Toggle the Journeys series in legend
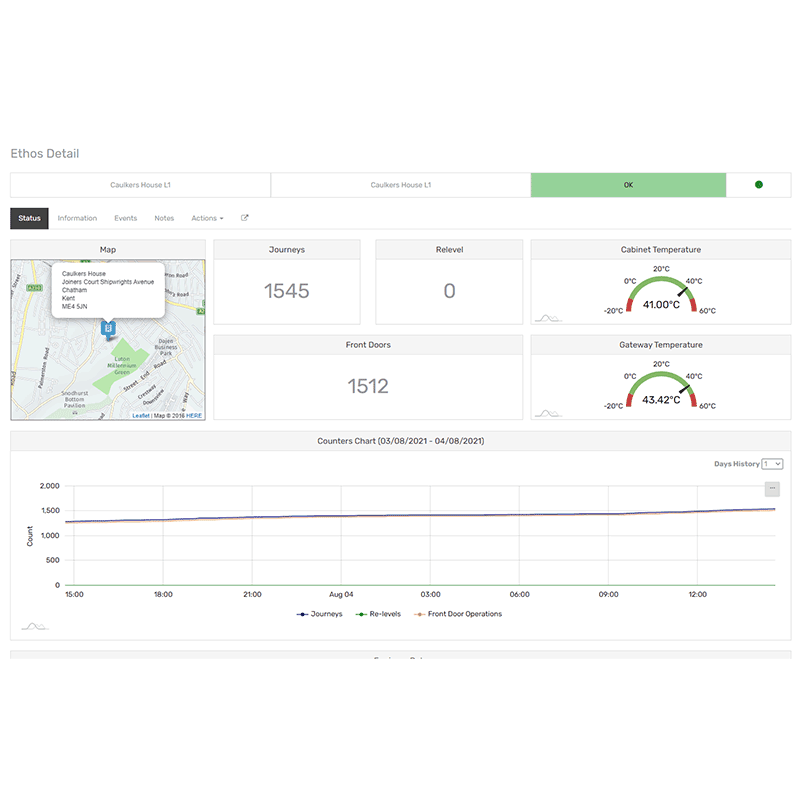Viewport: 800px width, 800px height. pyautogui.click(x=320, y=614)
